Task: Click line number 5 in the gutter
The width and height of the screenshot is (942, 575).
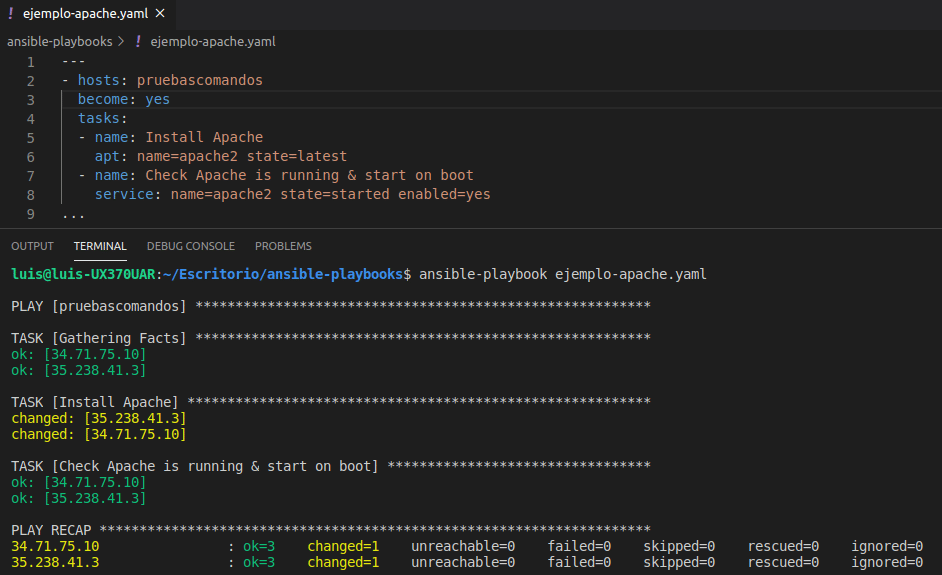Action: pos(31,138)
